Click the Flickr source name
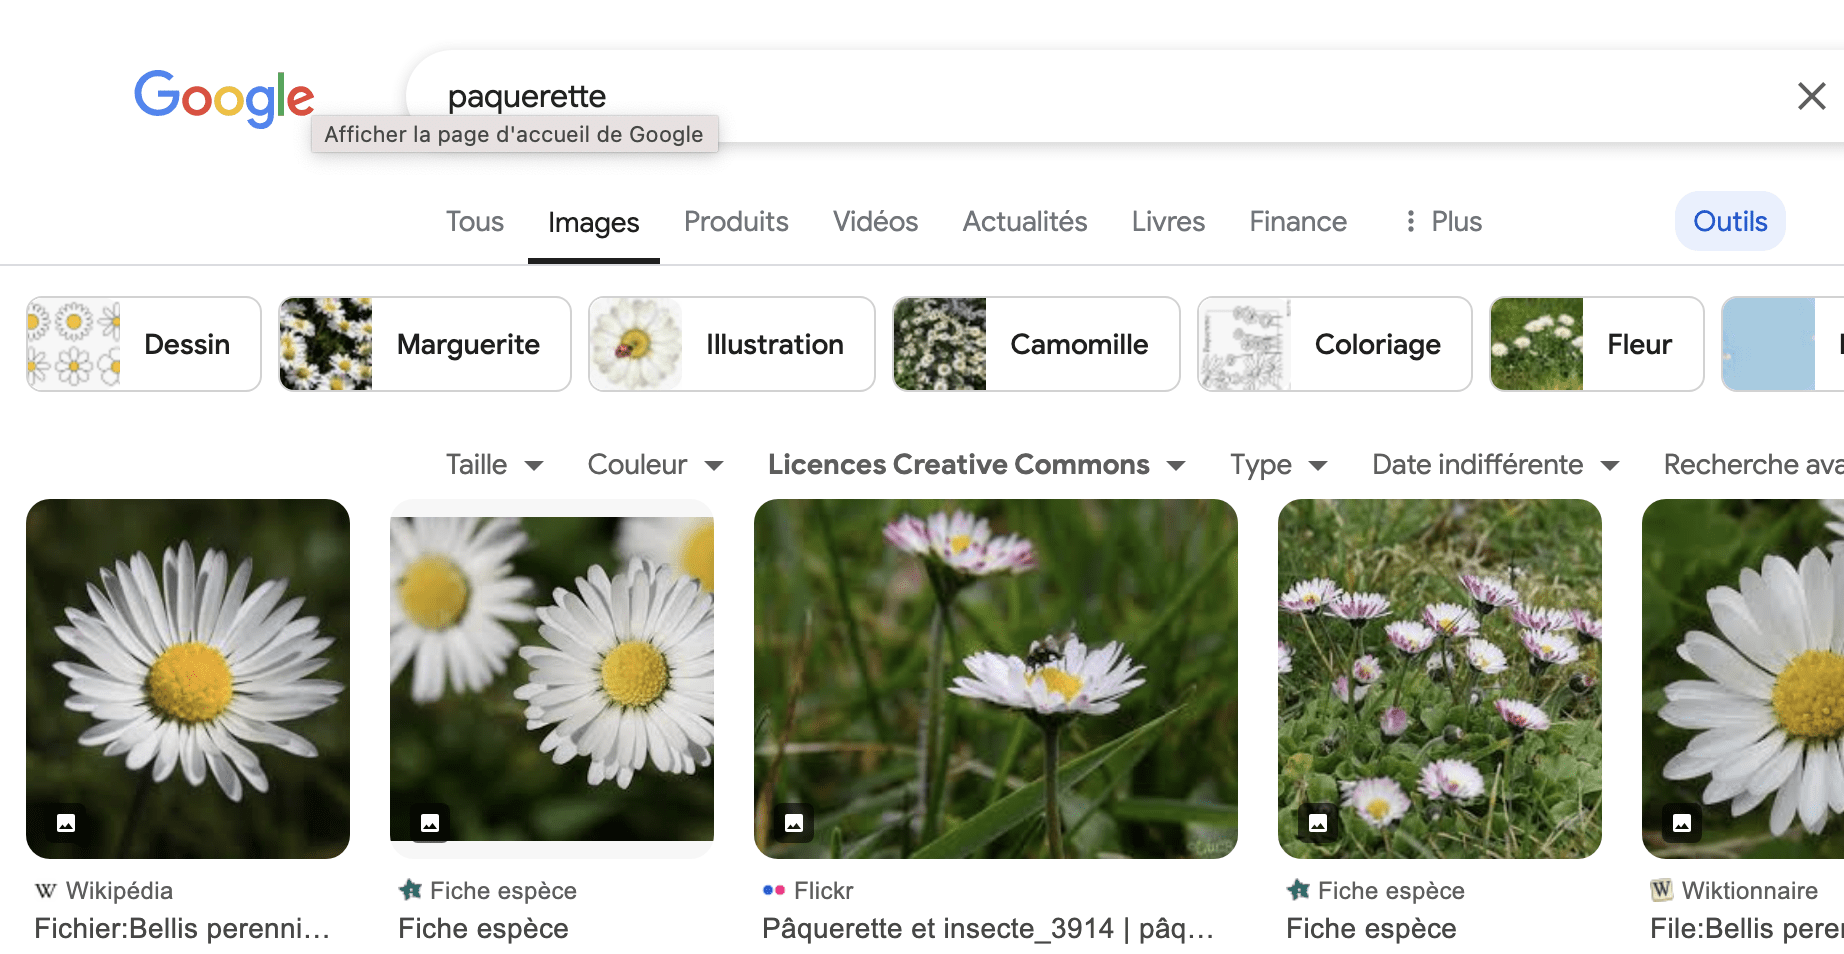This screenshot has height=954, width=1844. (x=824, y=890)
